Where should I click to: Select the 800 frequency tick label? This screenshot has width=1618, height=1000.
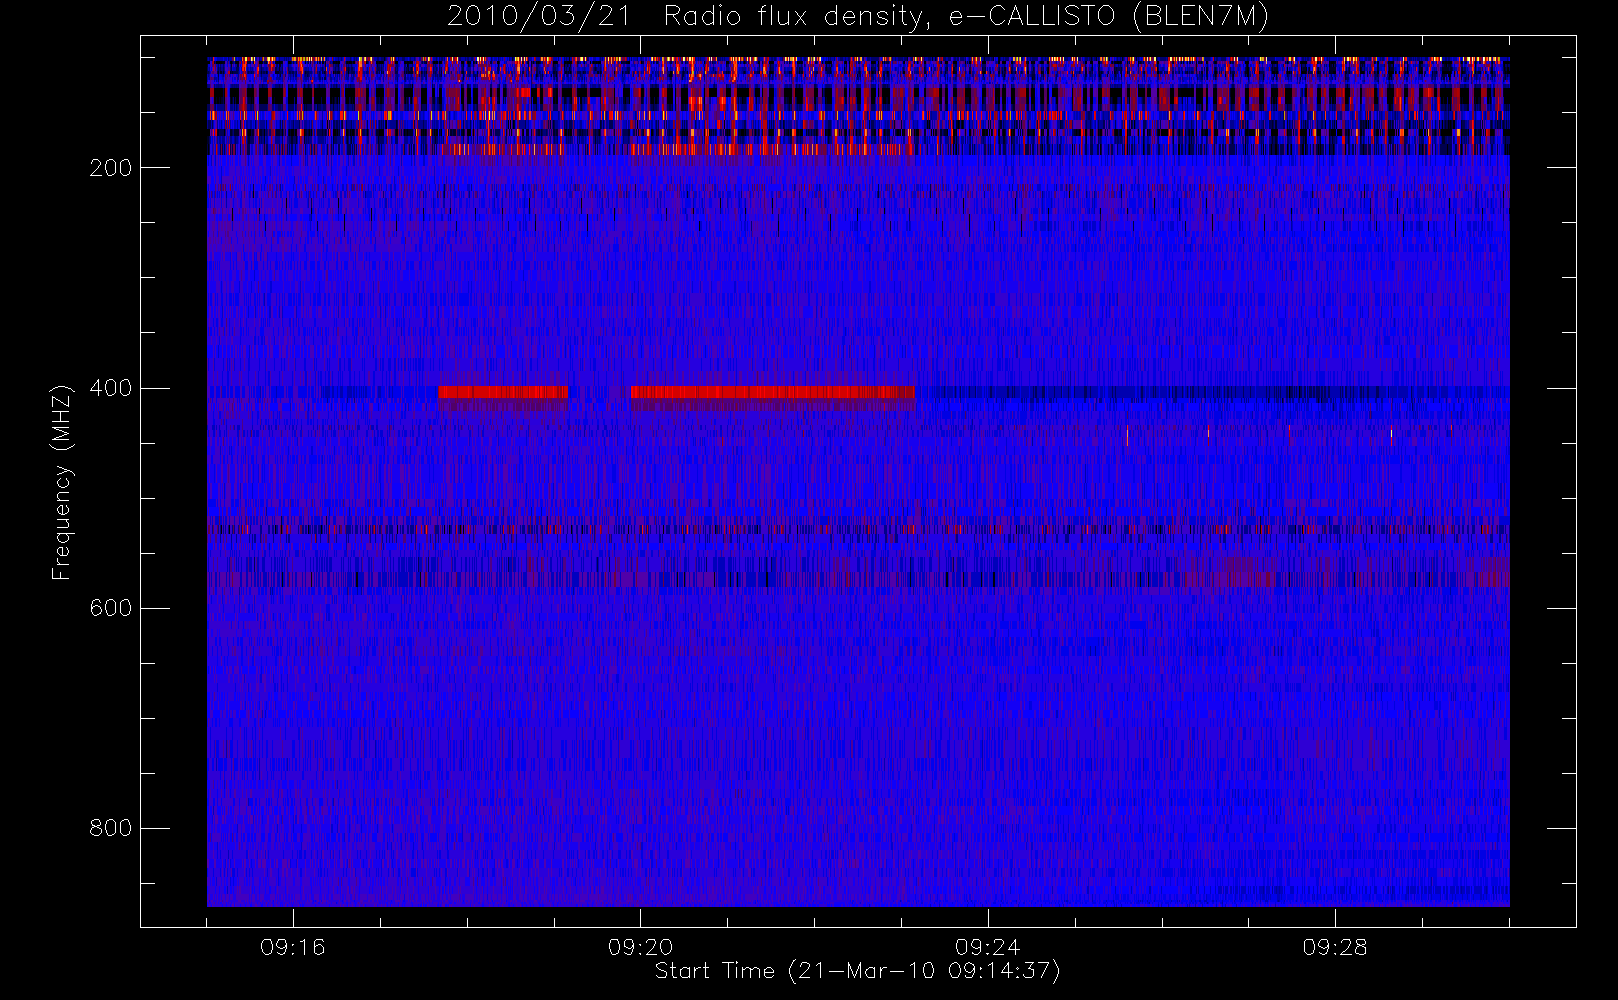[110, 828]
